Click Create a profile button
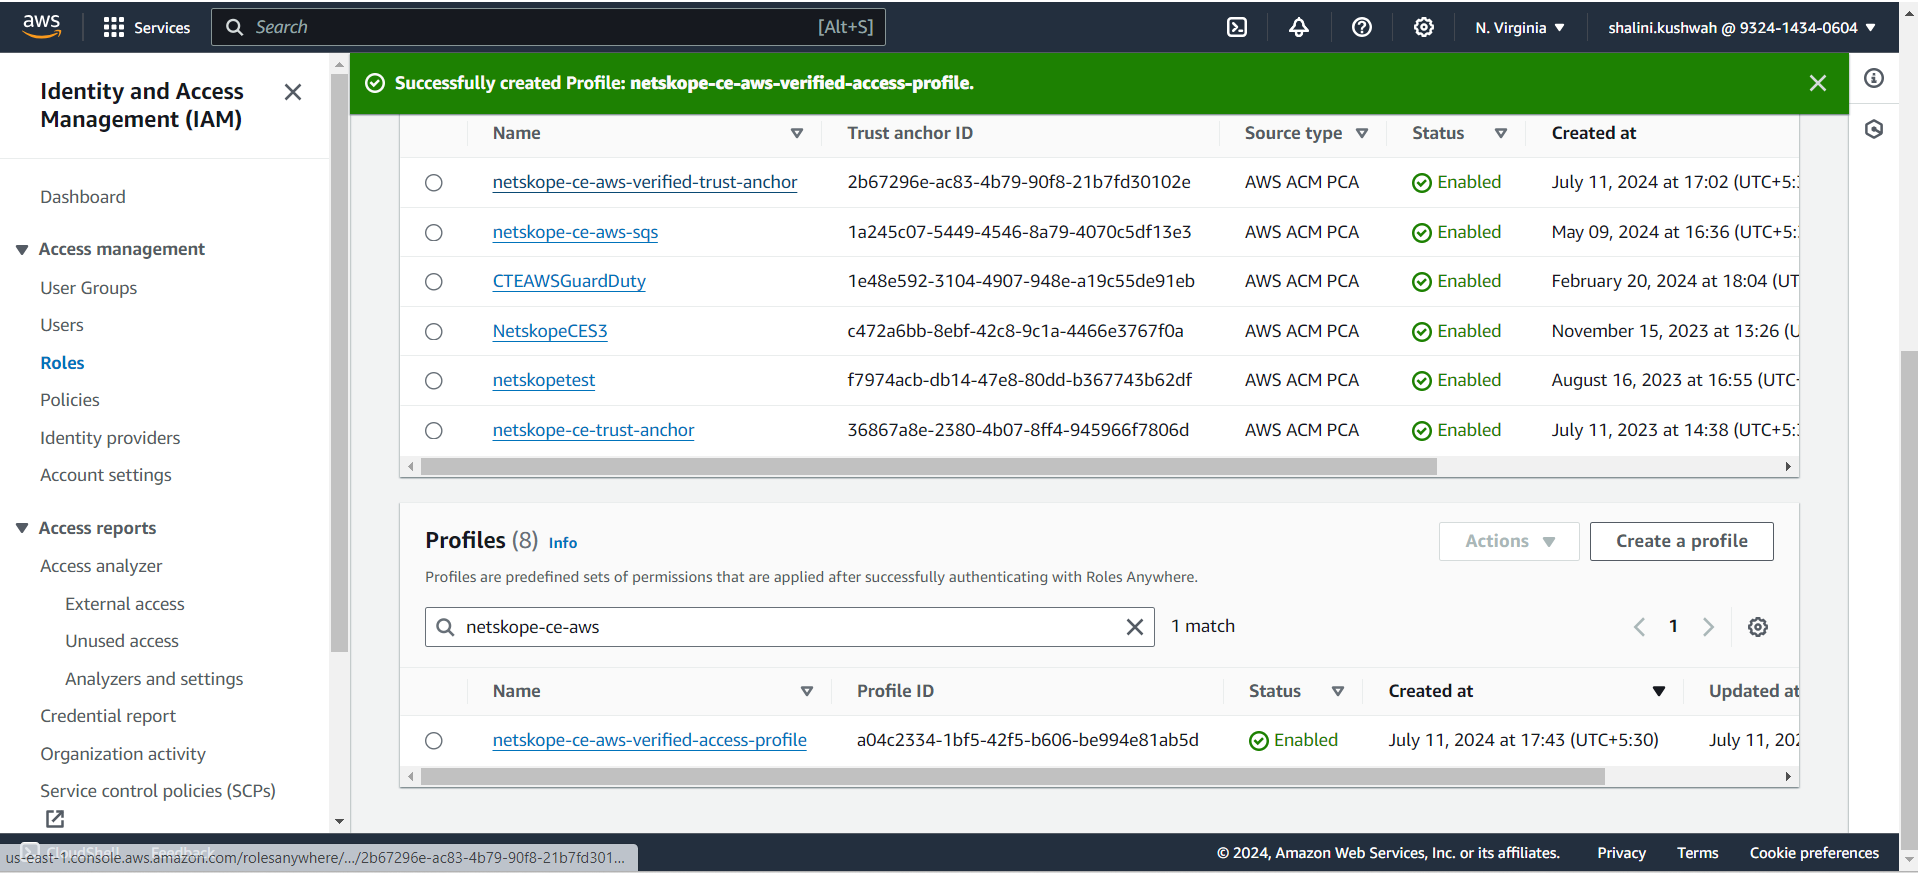1918x873 pixels. (1682, 541)
